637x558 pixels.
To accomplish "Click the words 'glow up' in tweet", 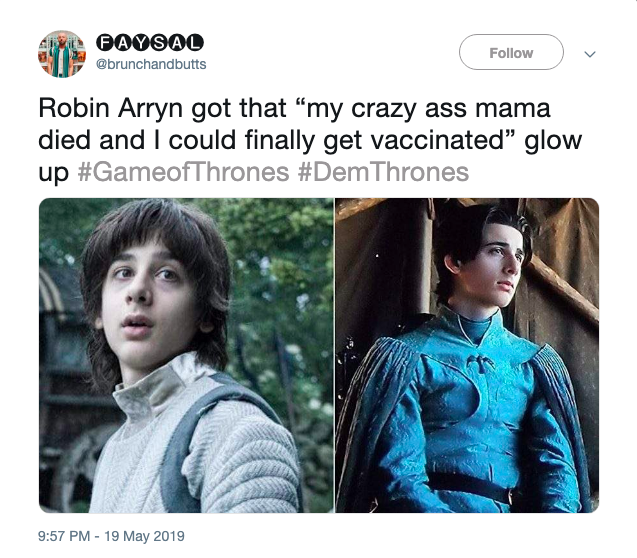I will tap(310, 156).
